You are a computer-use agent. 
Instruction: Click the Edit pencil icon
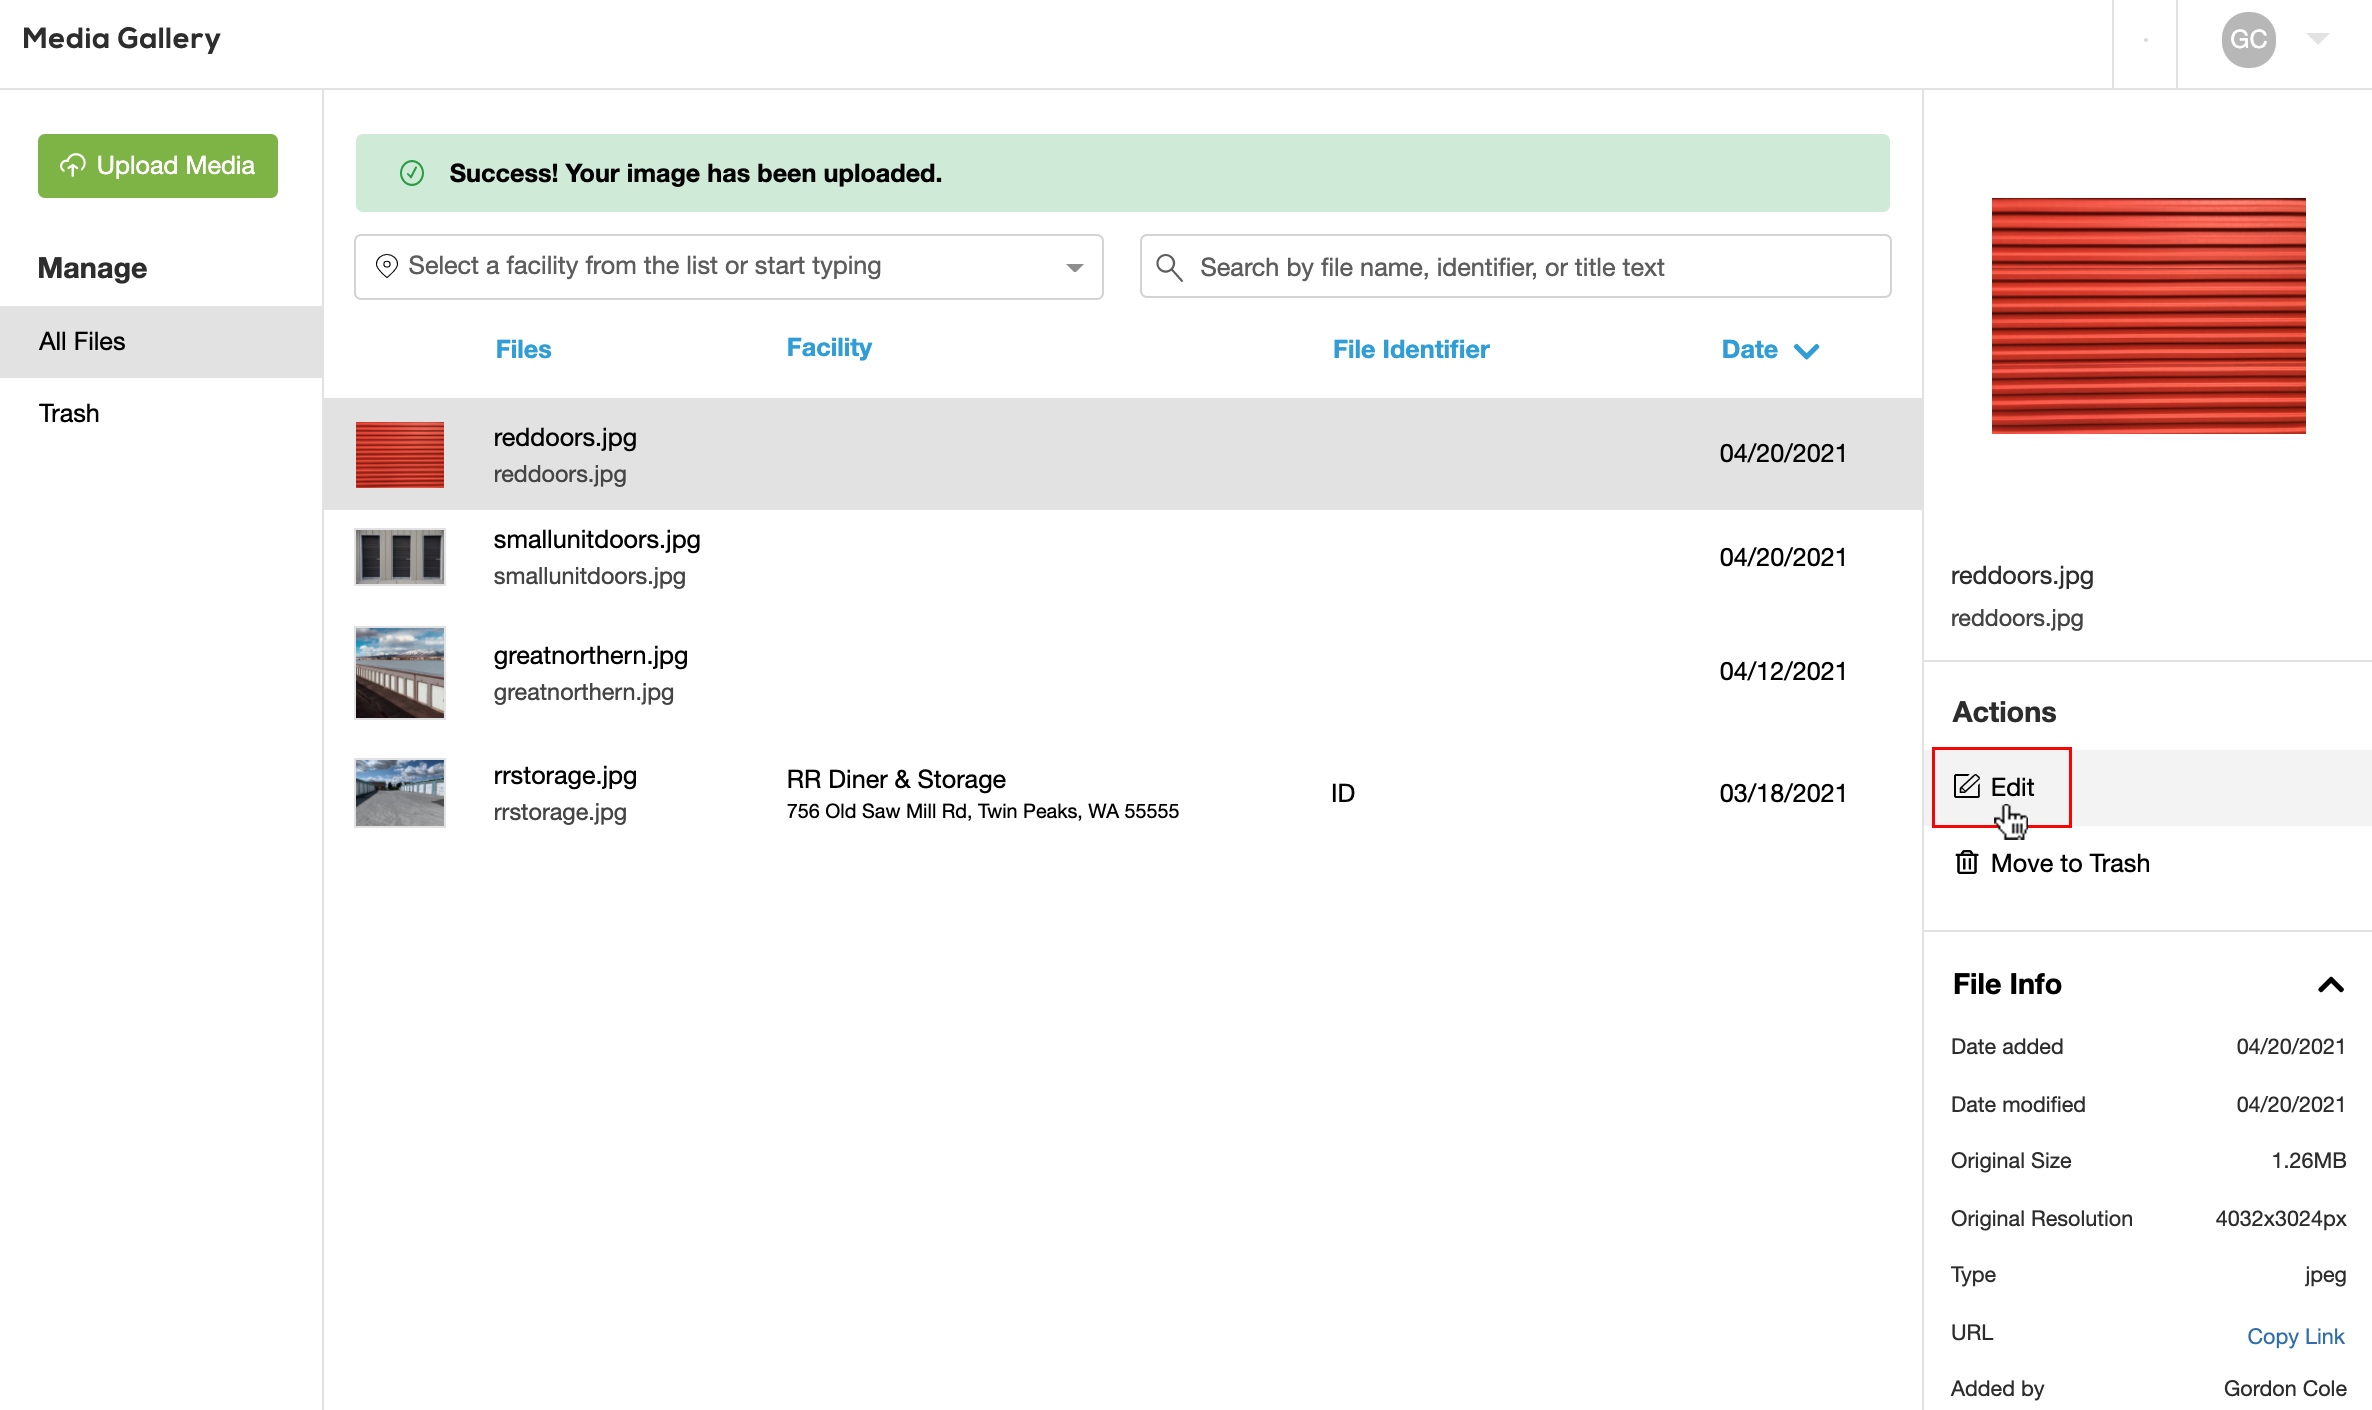tap(1966, 787)
